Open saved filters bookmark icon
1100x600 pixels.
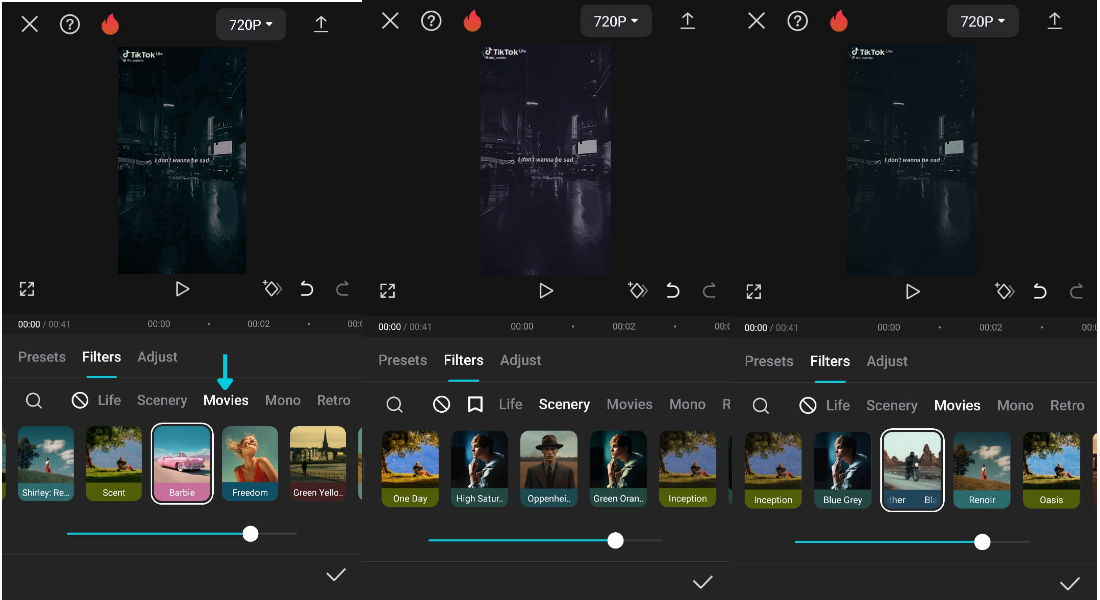coord(475,404)
